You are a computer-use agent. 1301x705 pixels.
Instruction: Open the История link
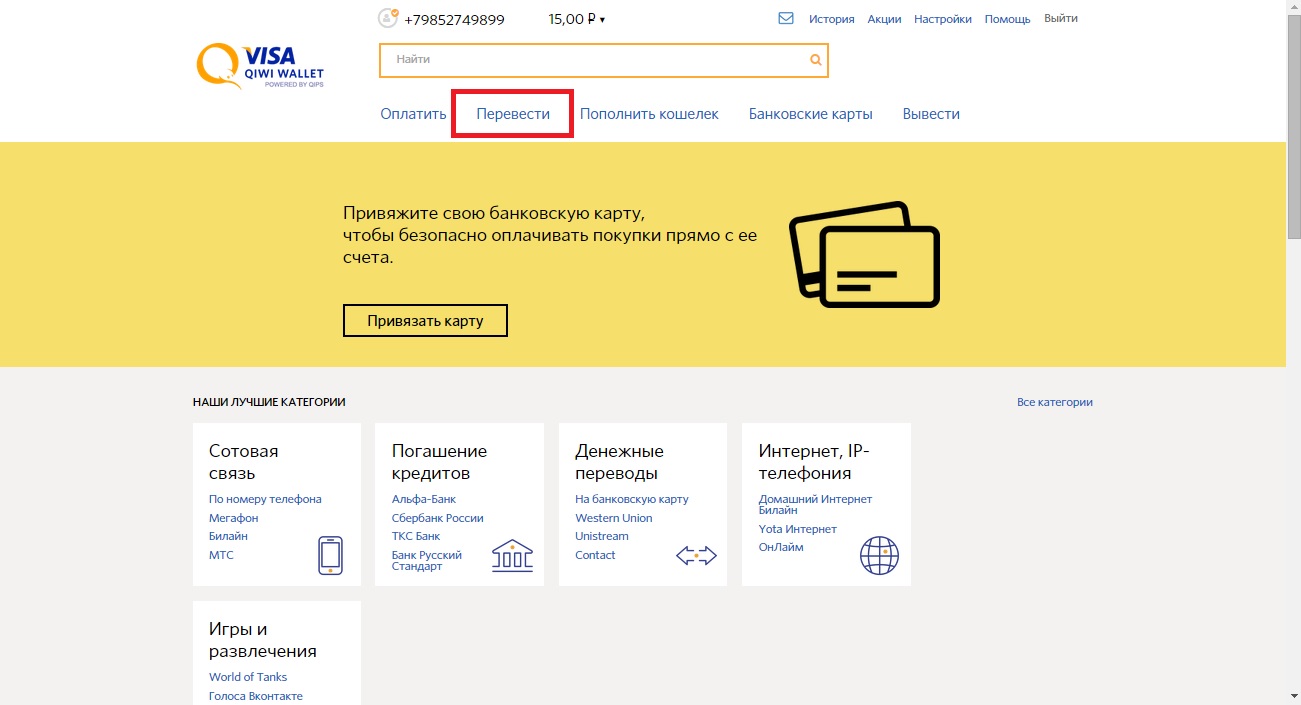[831, 19]
